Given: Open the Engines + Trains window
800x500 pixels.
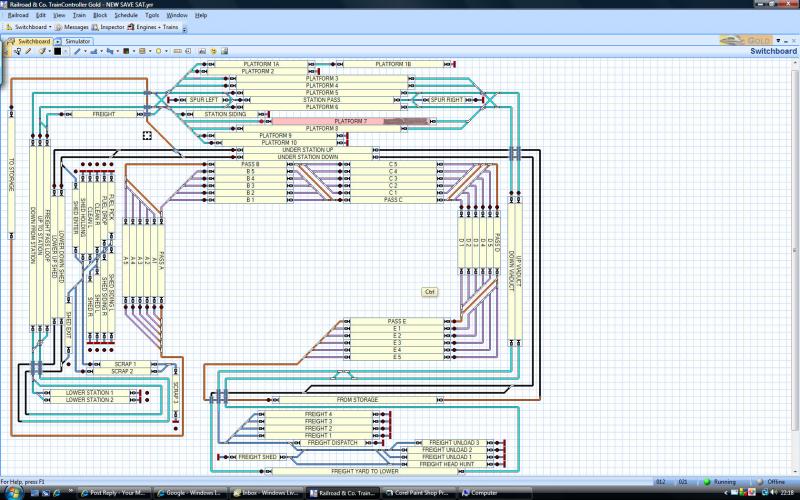Looking at the screenshot, I should 157,27.
